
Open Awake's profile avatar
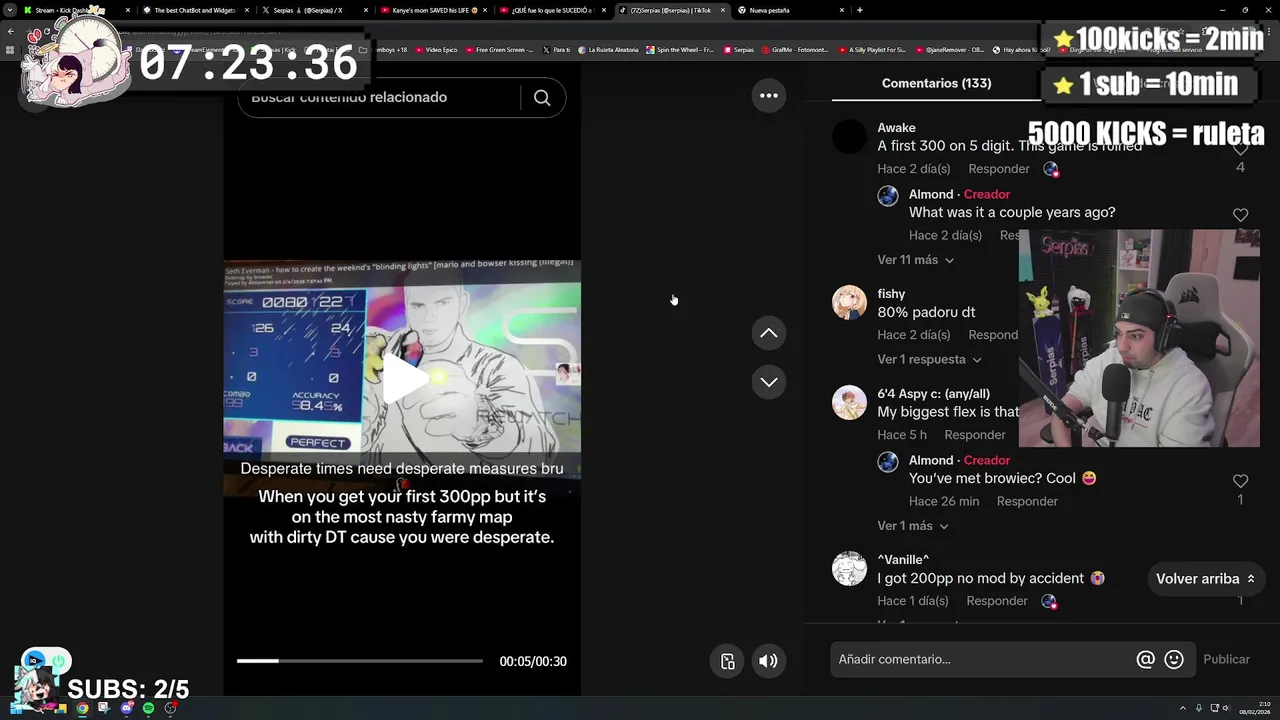click(x=849, y=137)
